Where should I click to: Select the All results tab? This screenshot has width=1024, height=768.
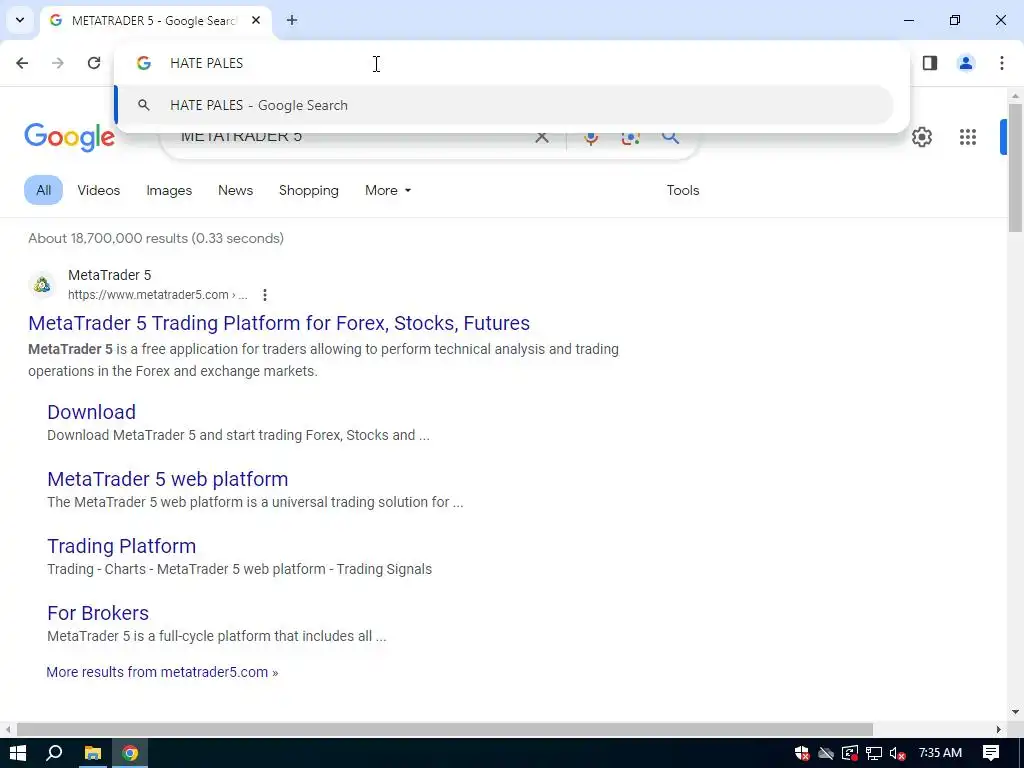pos(44,190)
